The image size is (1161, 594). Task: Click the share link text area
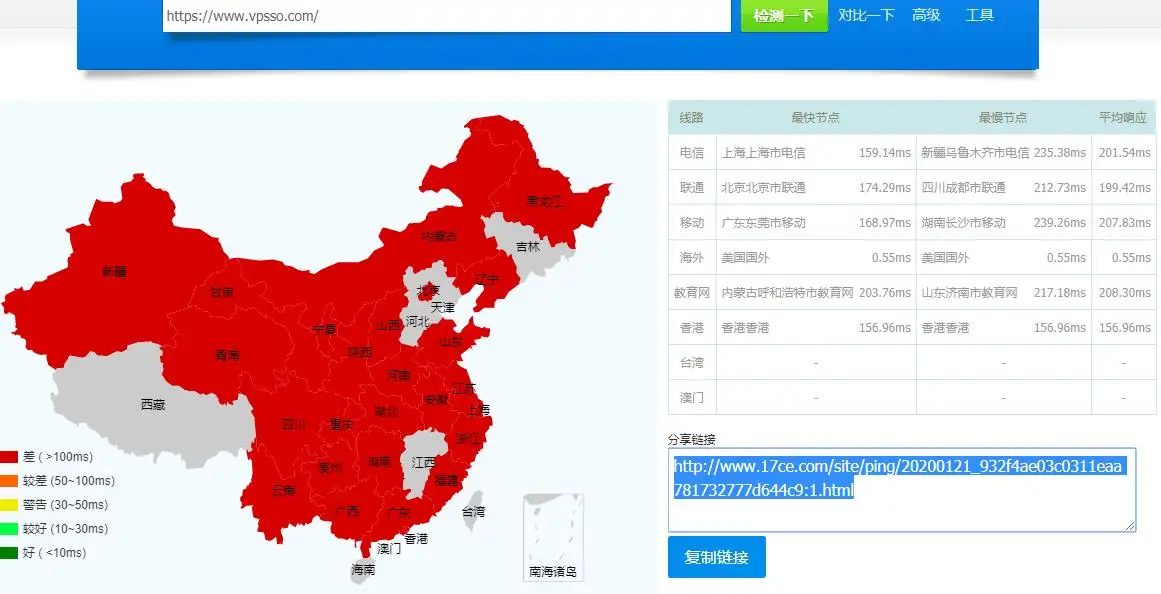pyautogui.click(x=902, y=490)
